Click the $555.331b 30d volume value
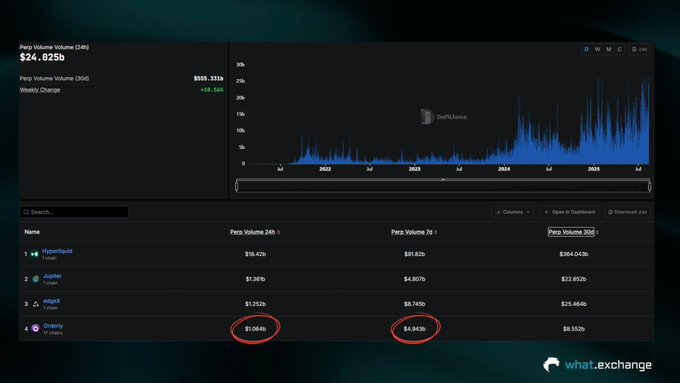The height and width of the screenshot is (383, 680). click(208, 79)
